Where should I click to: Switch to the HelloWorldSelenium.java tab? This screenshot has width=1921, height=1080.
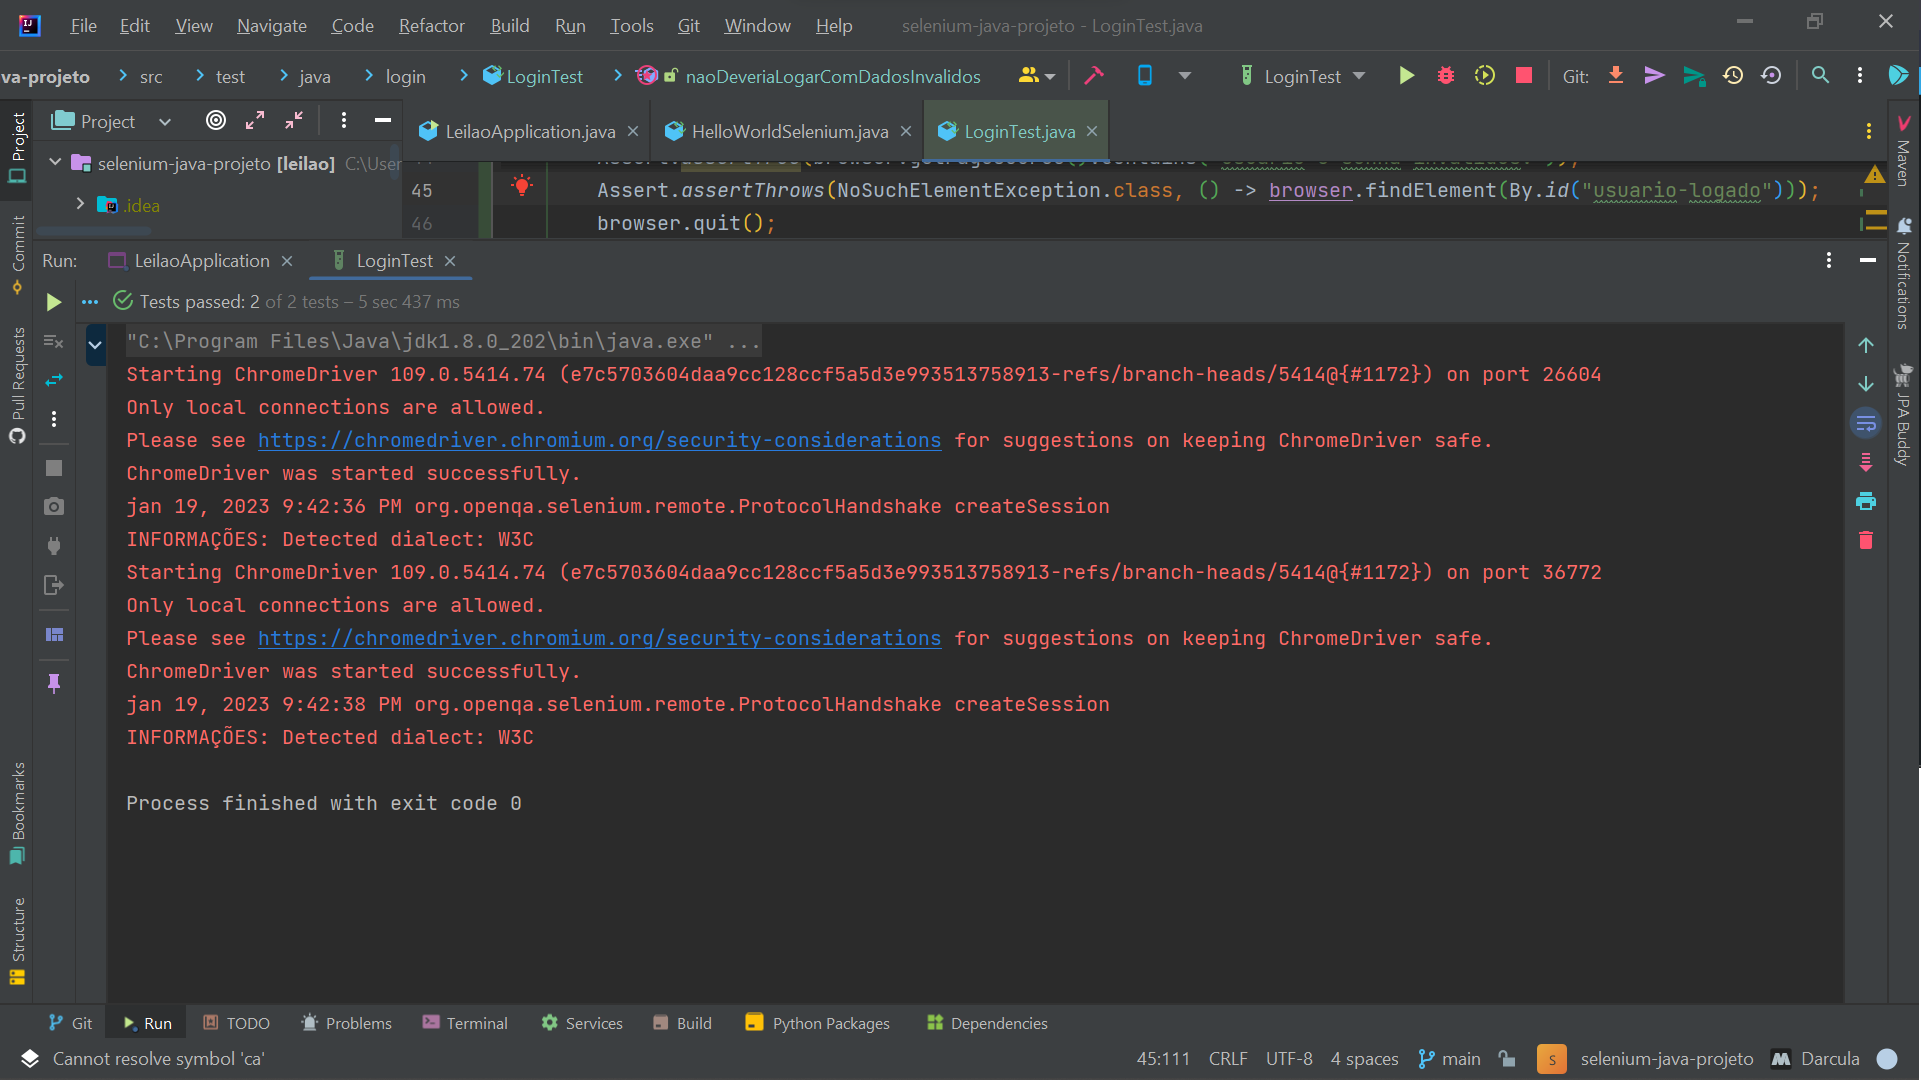788,131
